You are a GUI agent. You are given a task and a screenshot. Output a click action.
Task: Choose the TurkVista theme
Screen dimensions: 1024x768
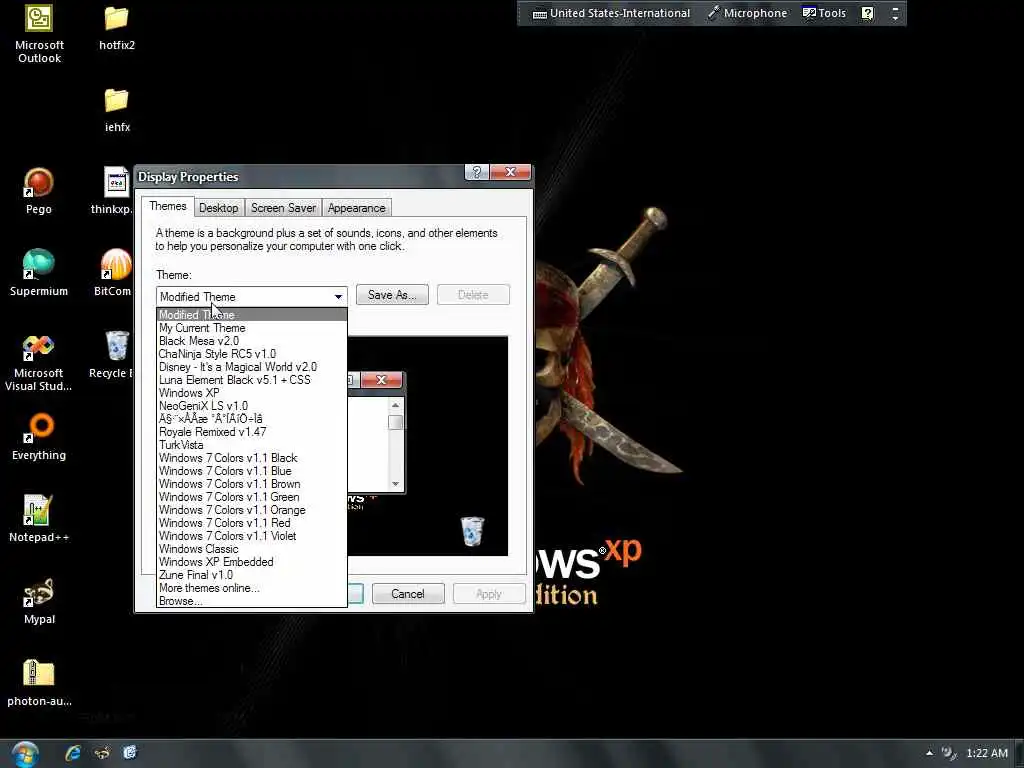click(252, 445)
